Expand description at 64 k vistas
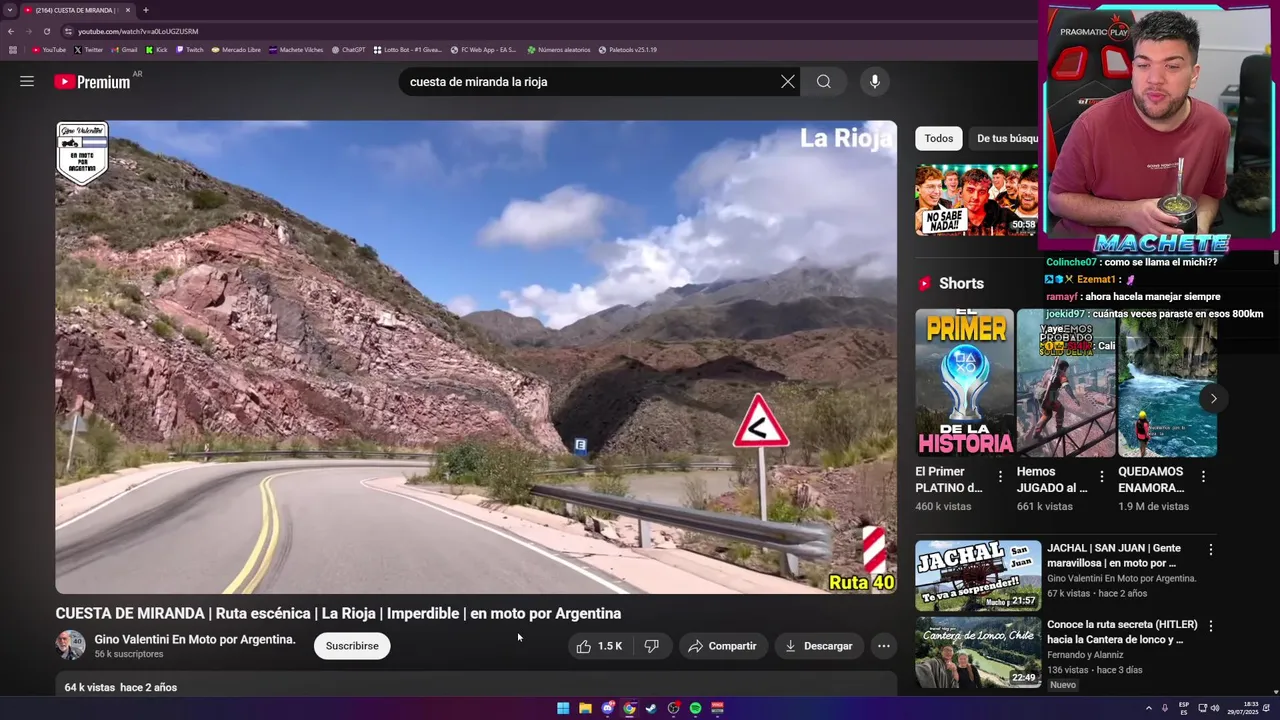This screenshot has height=720, width=1280. click(x=476, y=685)
